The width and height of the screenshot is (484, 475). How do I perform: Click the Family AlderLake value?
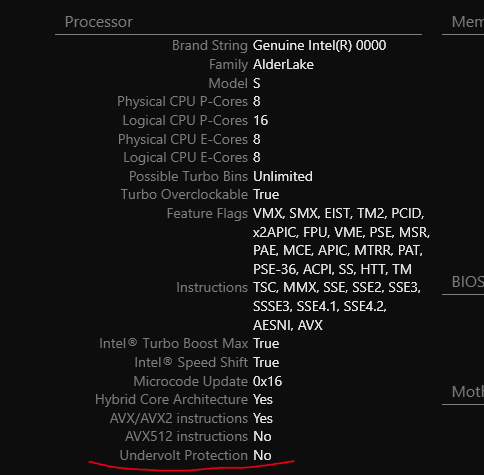(283, 64)
